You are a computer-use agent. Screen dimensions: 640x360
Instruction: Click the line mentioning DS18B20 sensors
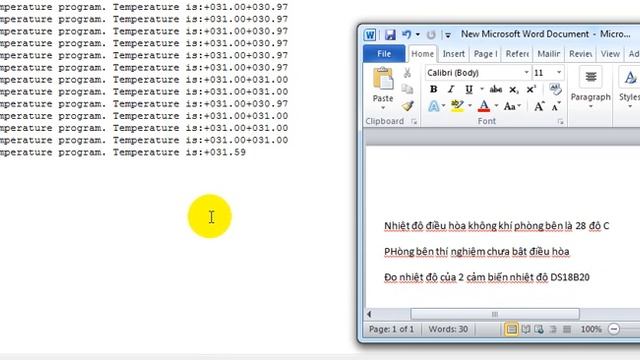(x=487, y=277)
